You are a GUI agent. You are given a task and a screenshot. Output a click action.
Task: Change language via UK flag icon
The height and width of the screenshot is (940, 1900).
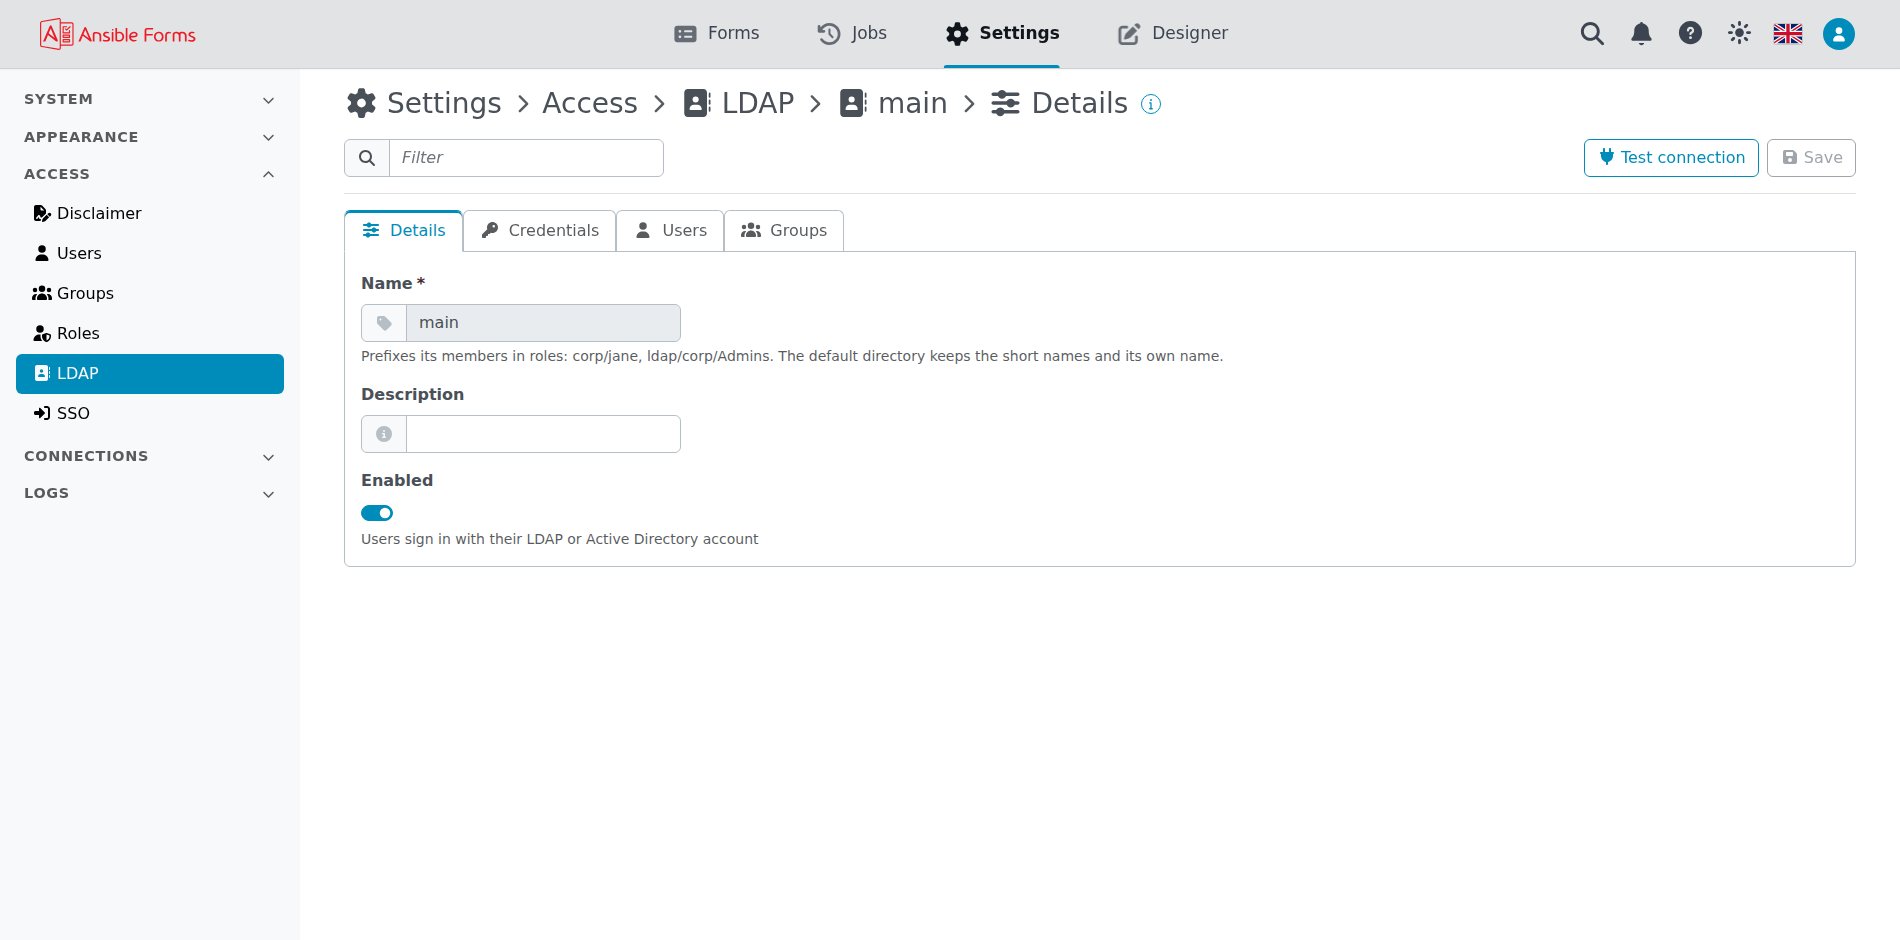(1788, 34)
